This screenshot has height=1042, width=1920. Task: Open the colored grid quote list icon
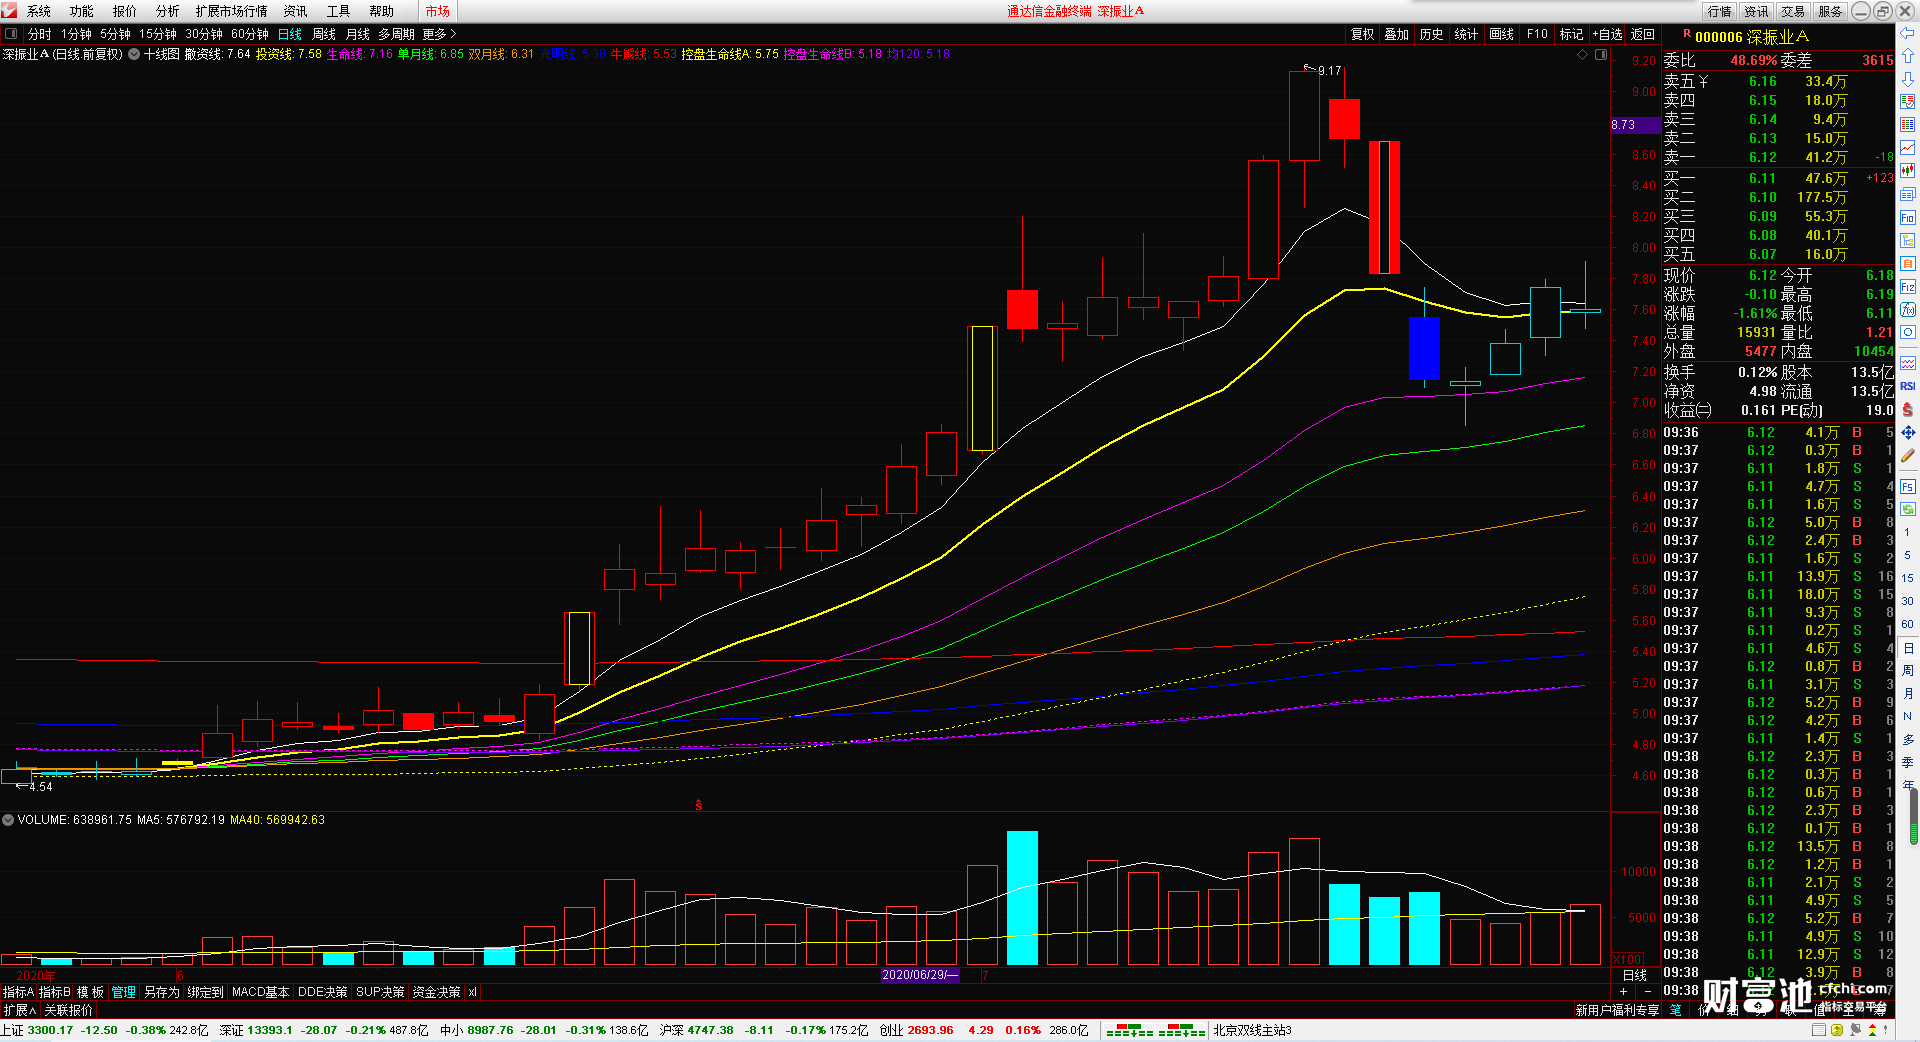(1907, 125)
